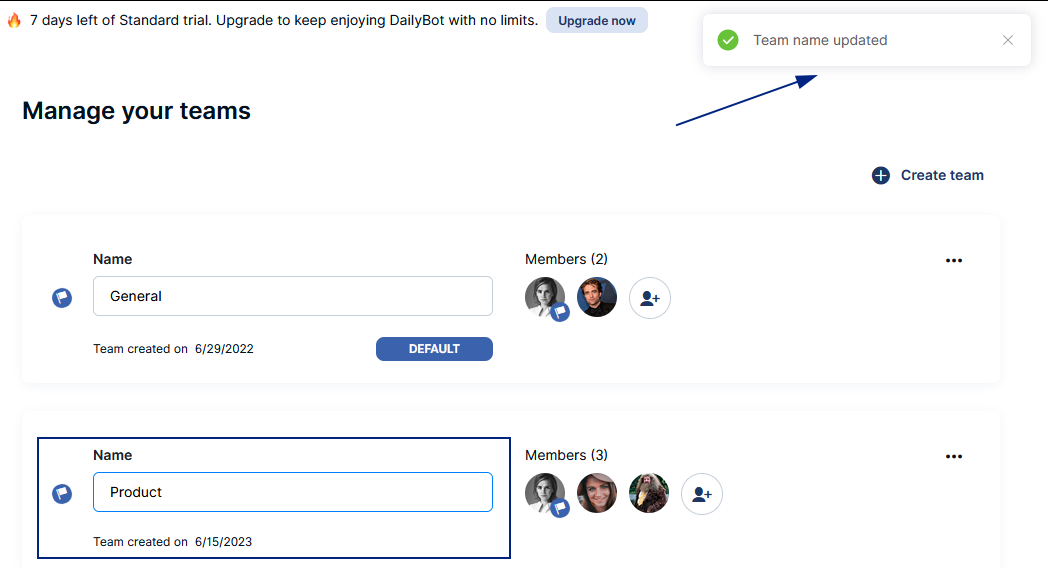The width and height of the screenshot is (1048, 568).
Task: Click the add member icon in General team
Action: click(x=650, y=298)
